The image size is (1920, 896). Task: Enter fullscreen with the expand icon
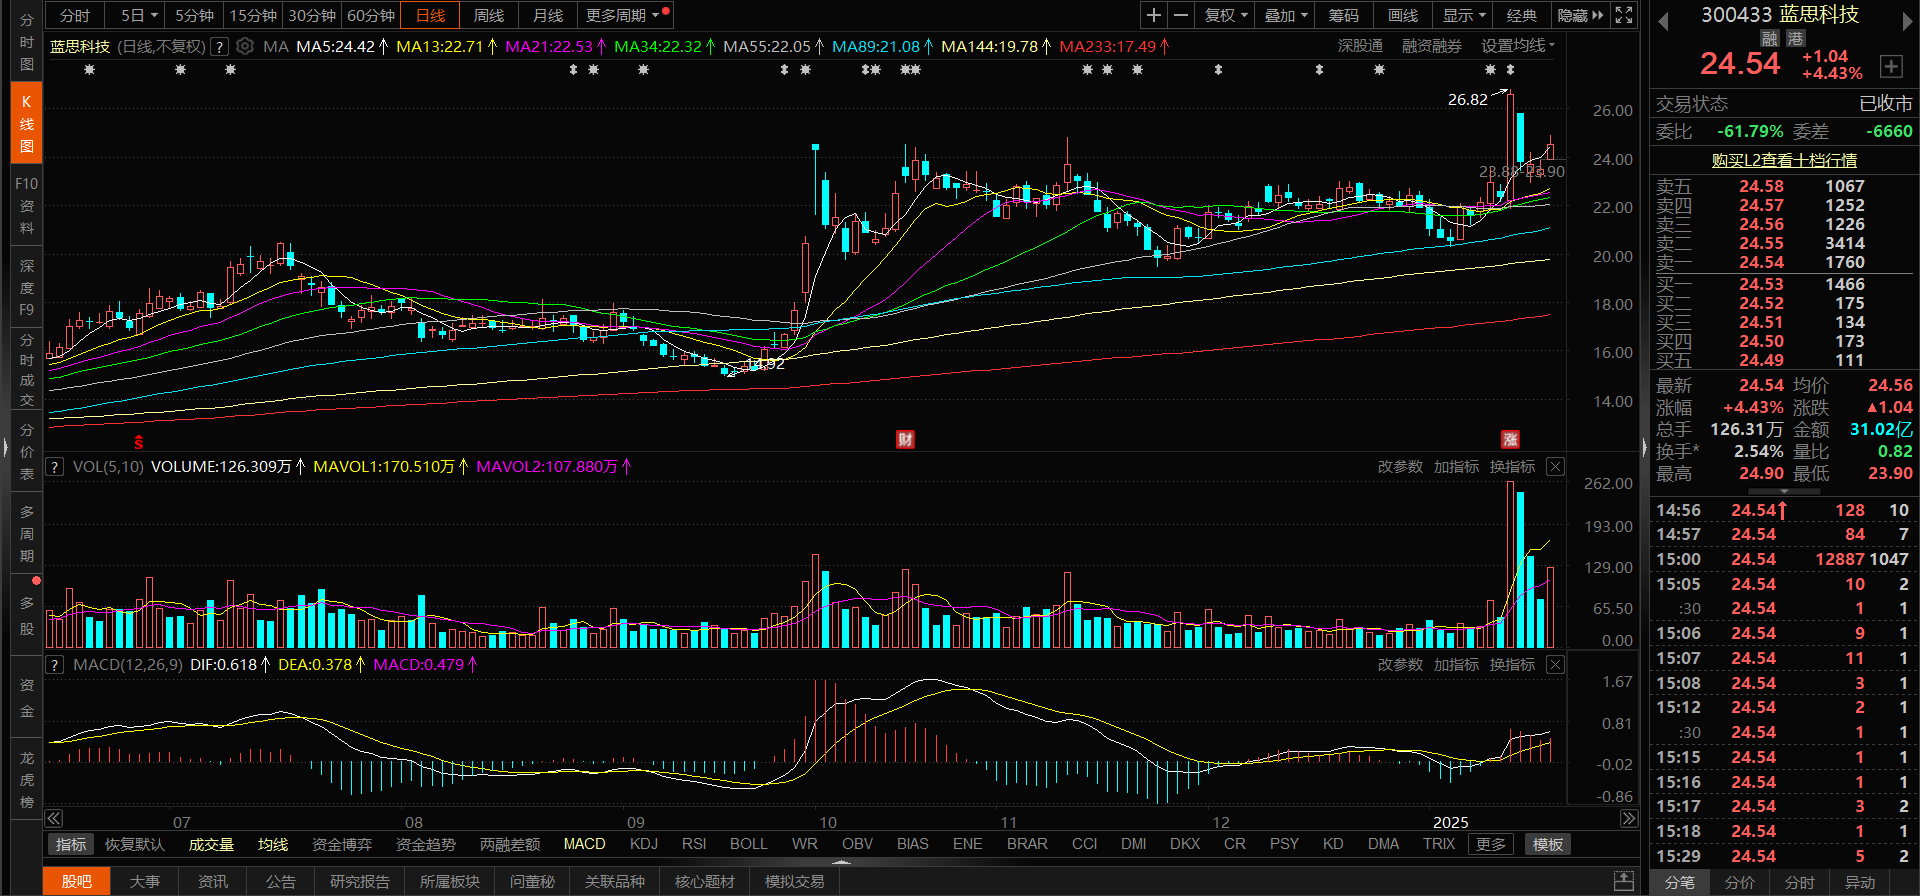click(x=1624, y=15)
